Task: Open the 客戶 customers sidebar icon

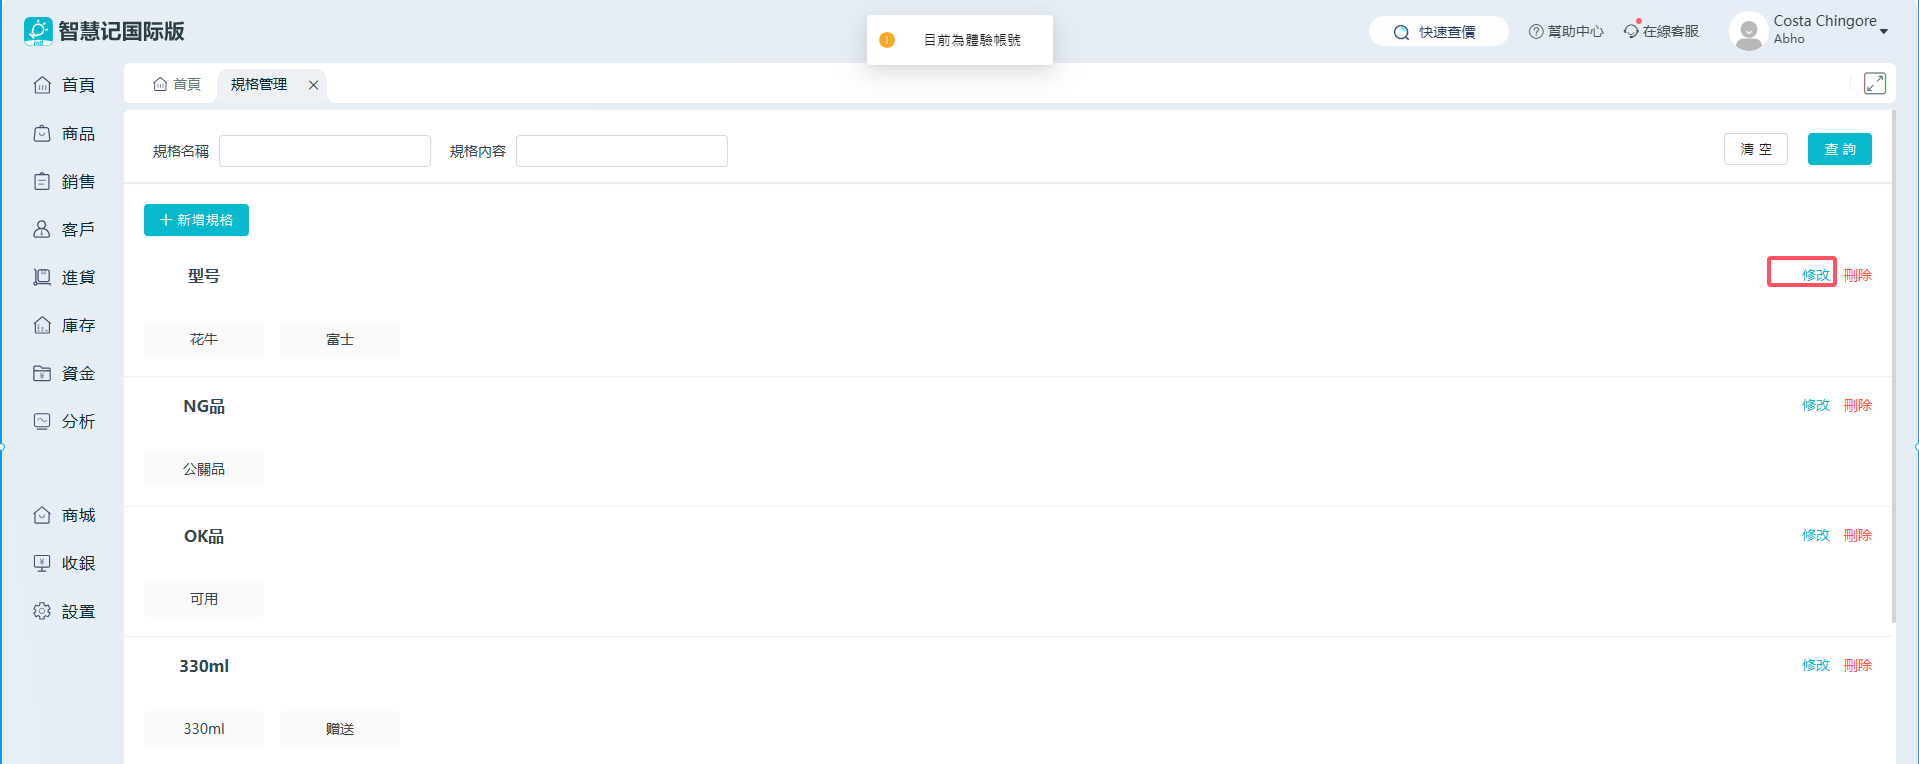Action: tap(42, 229)
